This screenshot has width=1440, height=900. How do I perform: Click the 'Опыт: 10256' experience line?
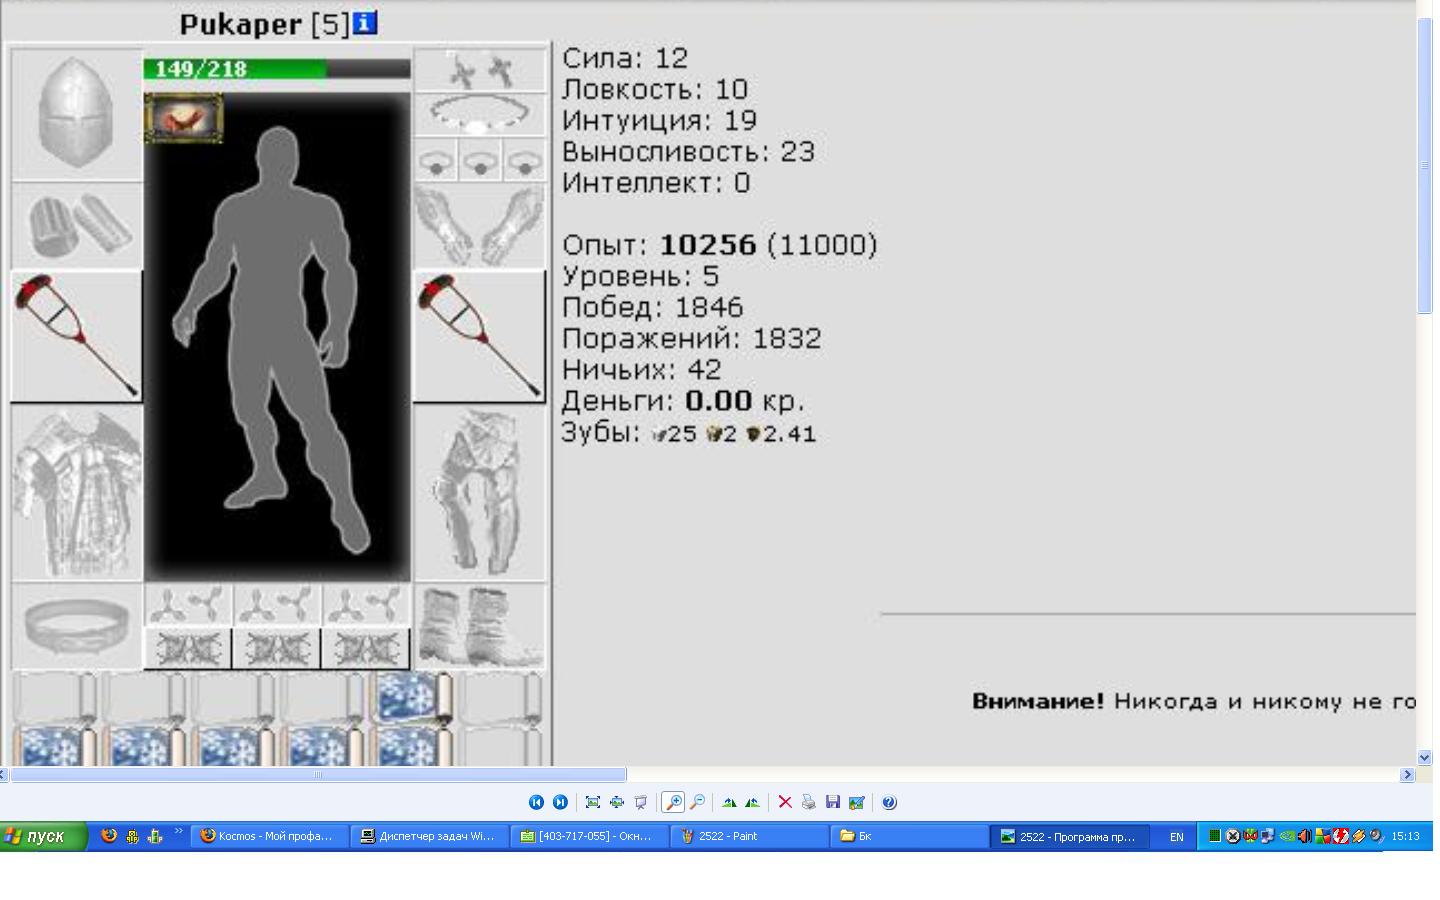pyautogui.click(x=720, y=245)
